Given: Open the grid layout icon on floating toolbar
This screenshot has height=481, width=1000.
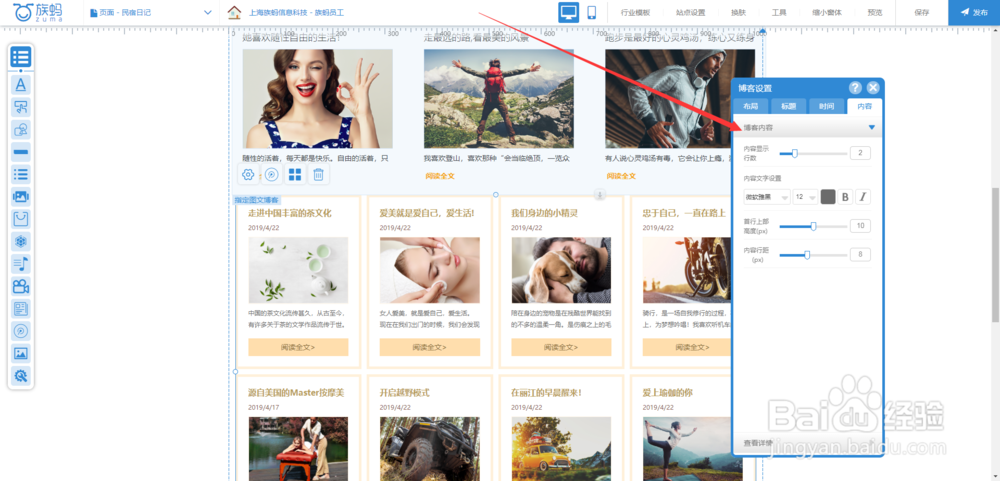Looking at the screenshot, I should [295, 174].
